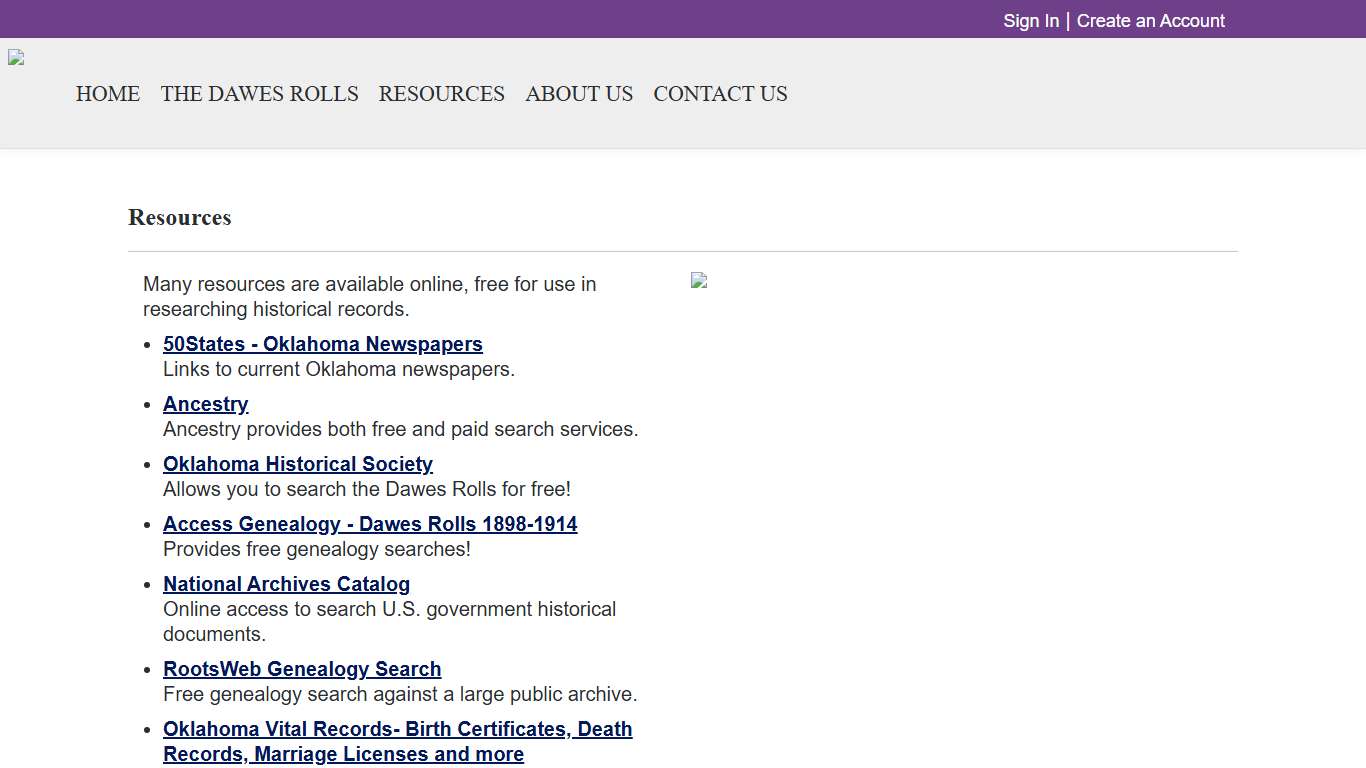This screenshot has width=1366, height=768.
Task: Select Create an Account
Action: pyautogui.click(x=1151, y=20)
